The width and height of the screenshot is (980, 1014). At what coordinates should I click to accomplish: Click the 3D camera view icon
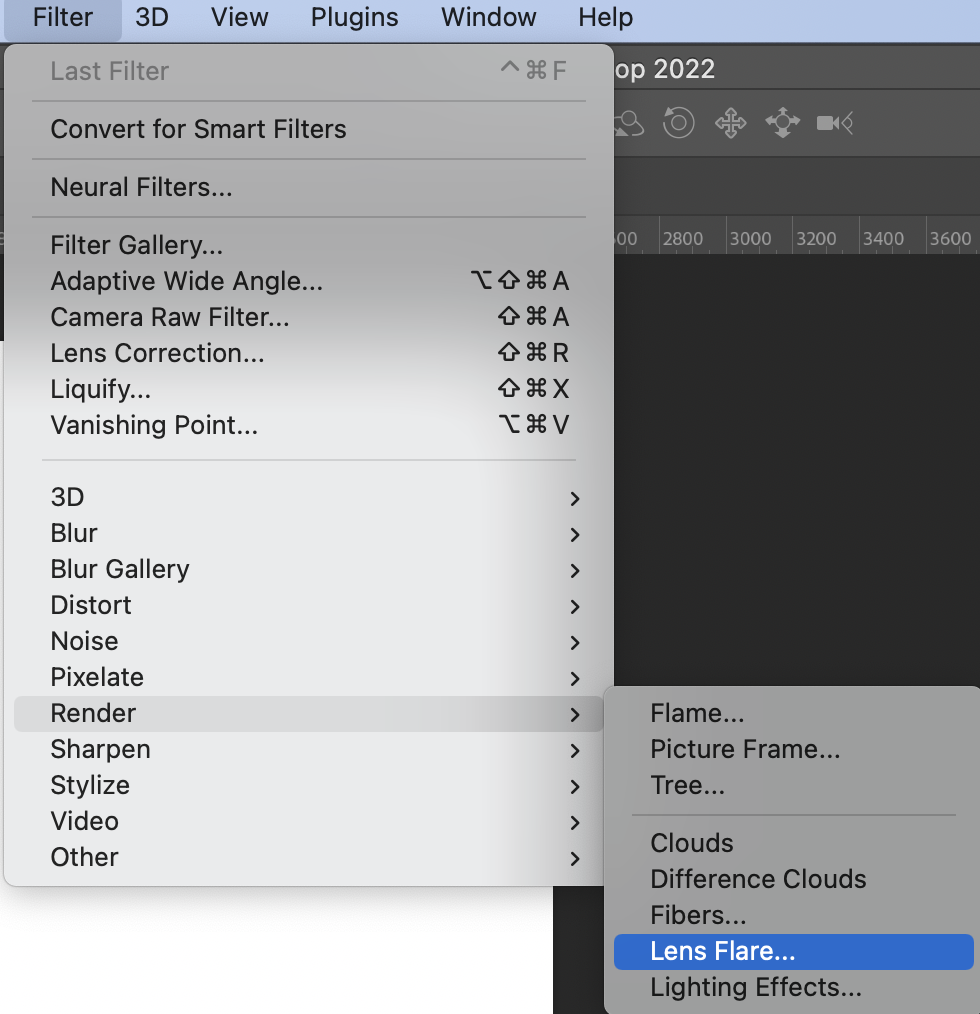(x=833, y=123)
